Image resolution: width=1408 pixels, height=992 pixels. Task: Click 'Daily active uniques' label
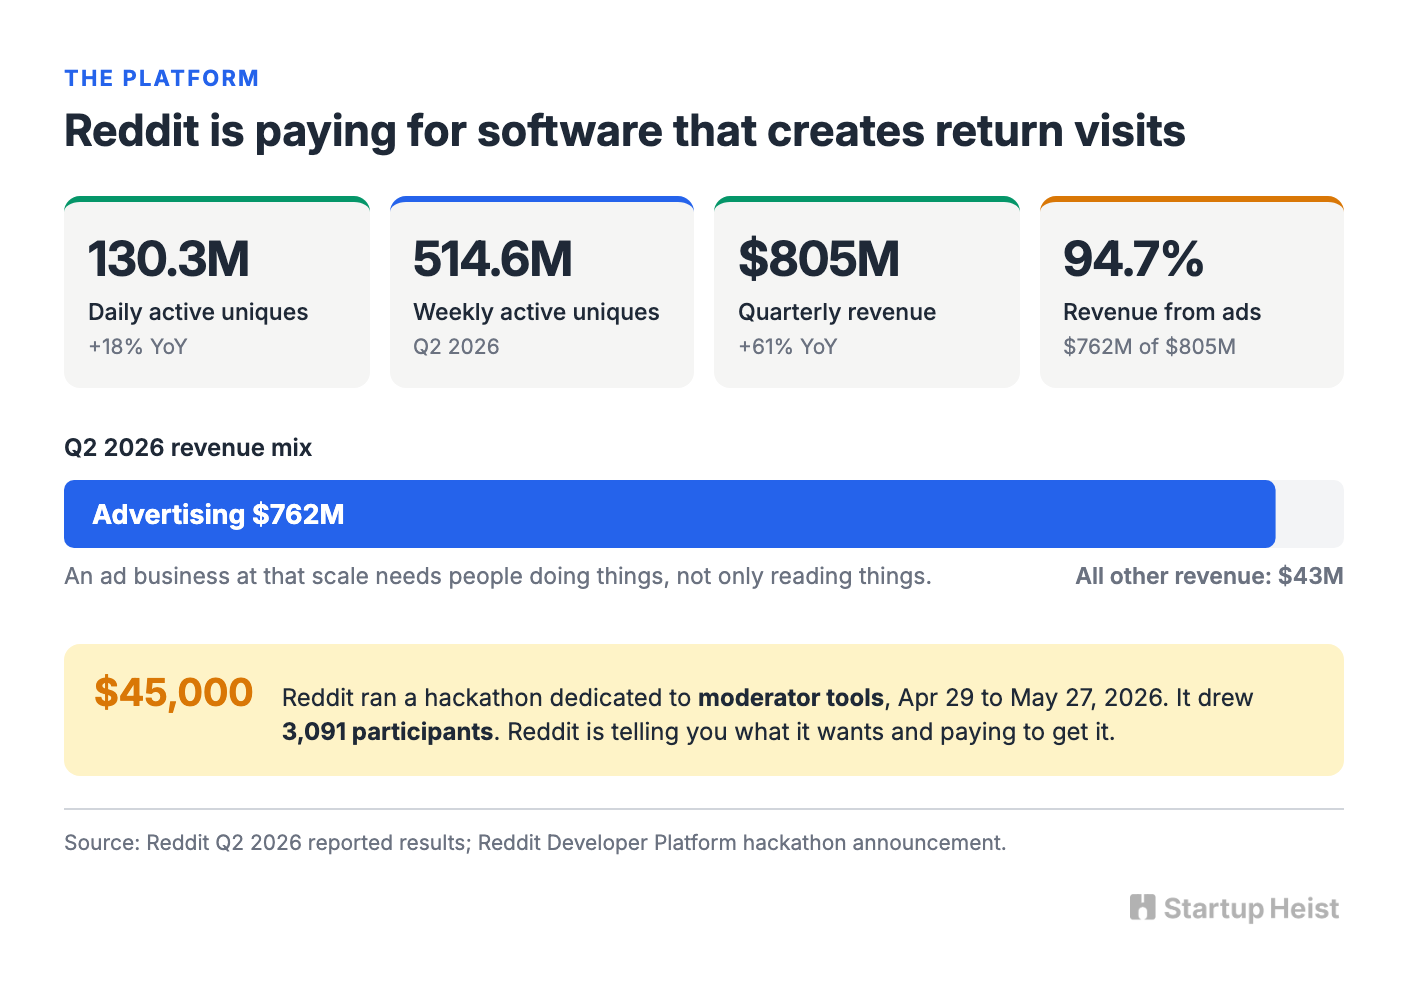click(198, 312)
